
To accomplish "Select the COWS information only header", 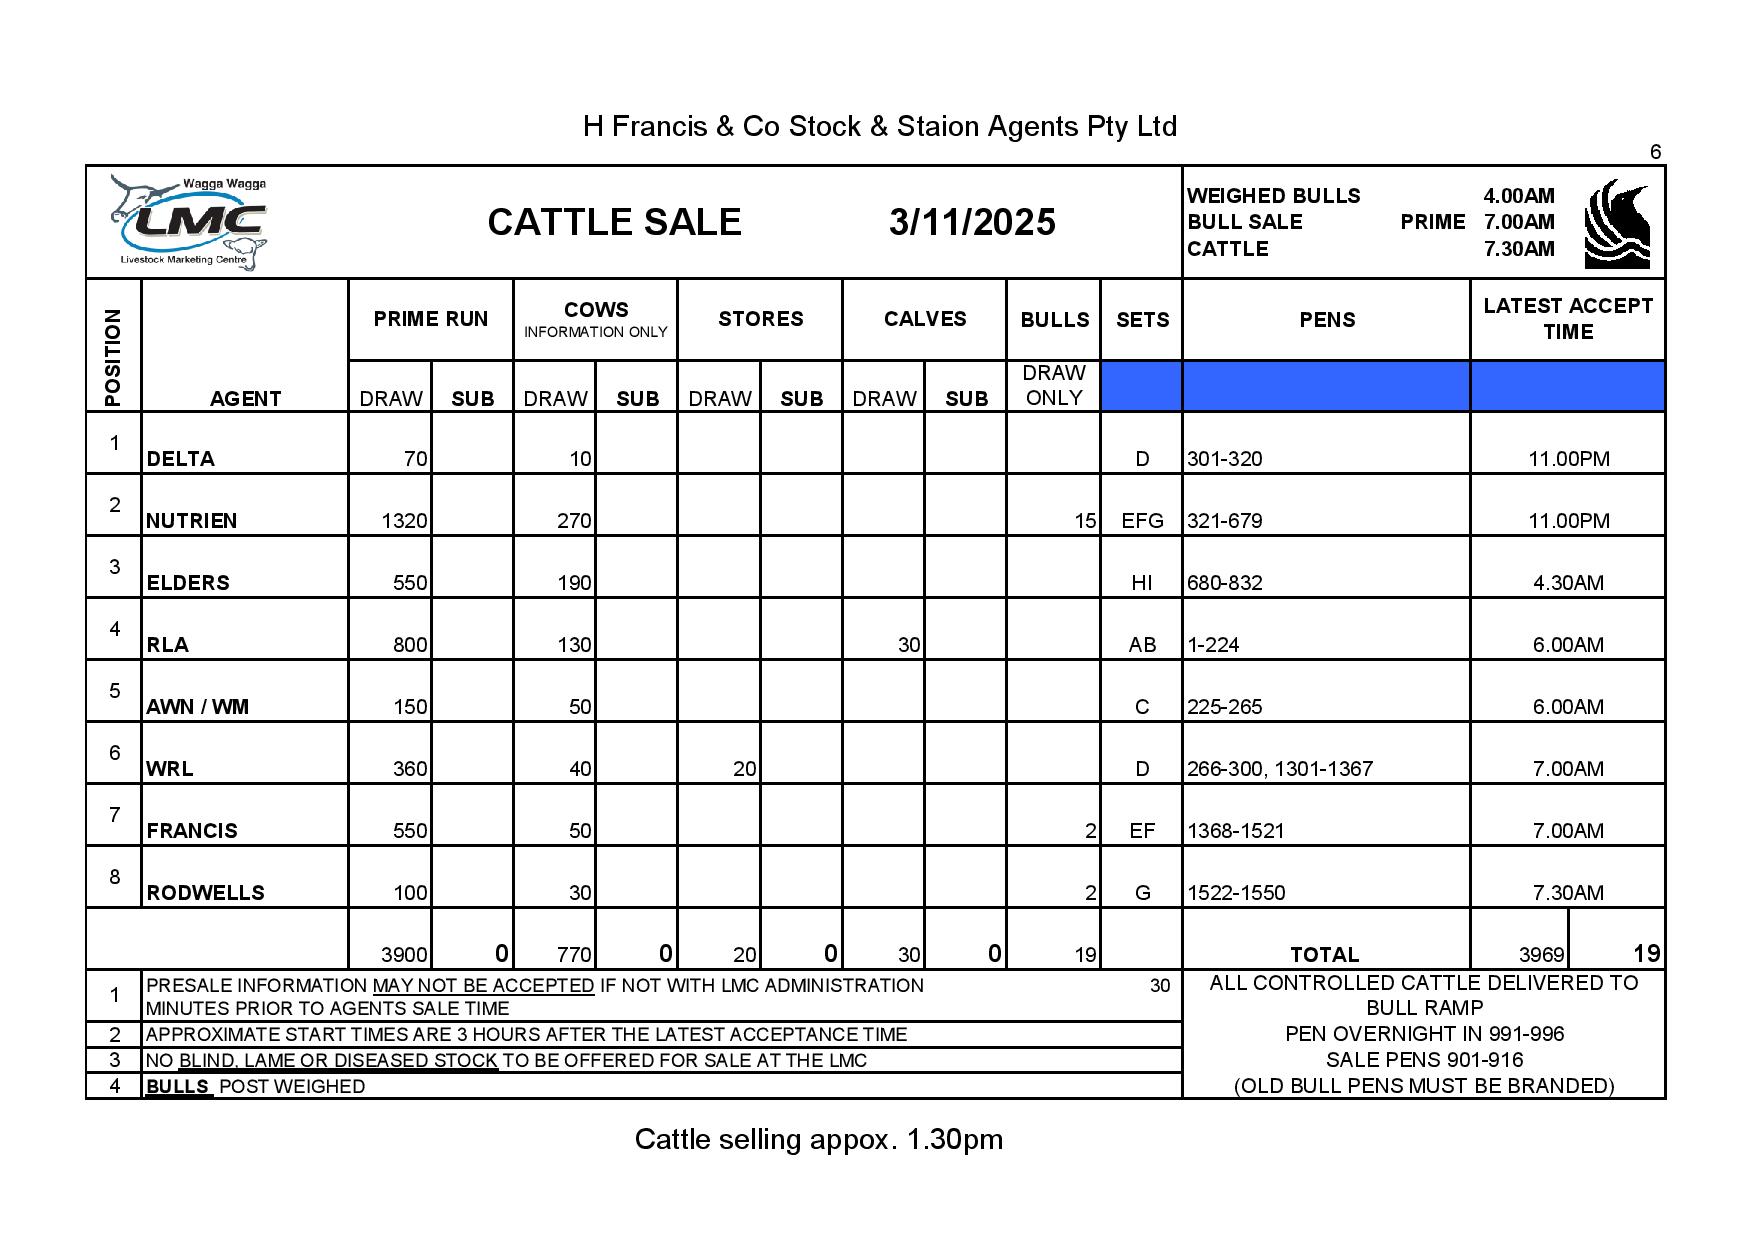I will click(x=596, y=319).
